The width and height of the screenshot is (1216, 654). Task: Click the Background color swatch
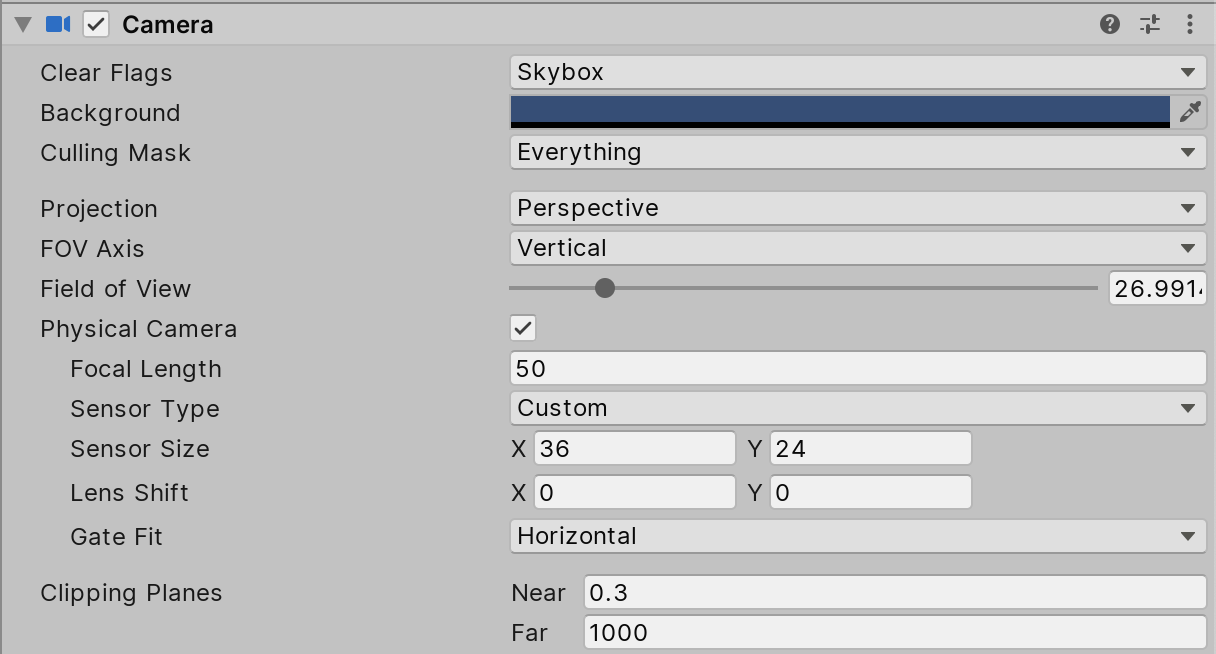point(840,111)
